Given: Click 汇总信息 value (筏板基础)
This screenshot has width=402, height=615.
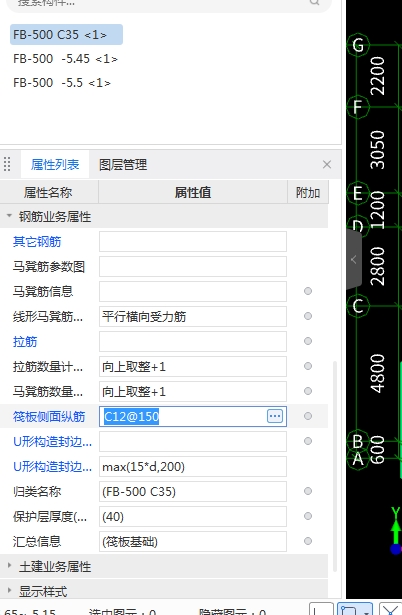Looking at the screenshot, I should click(x=193, y=542).
